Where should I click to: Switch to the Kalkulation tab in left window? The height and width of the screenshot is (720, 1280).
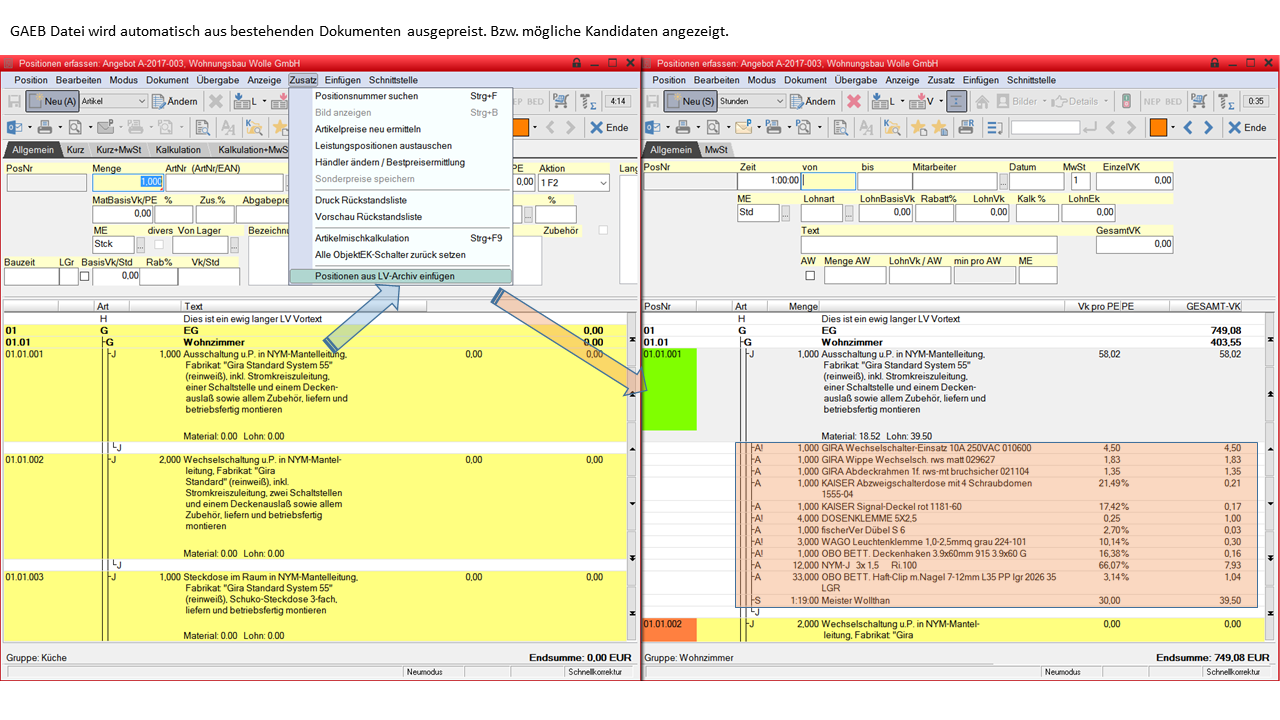click(178, 149)
